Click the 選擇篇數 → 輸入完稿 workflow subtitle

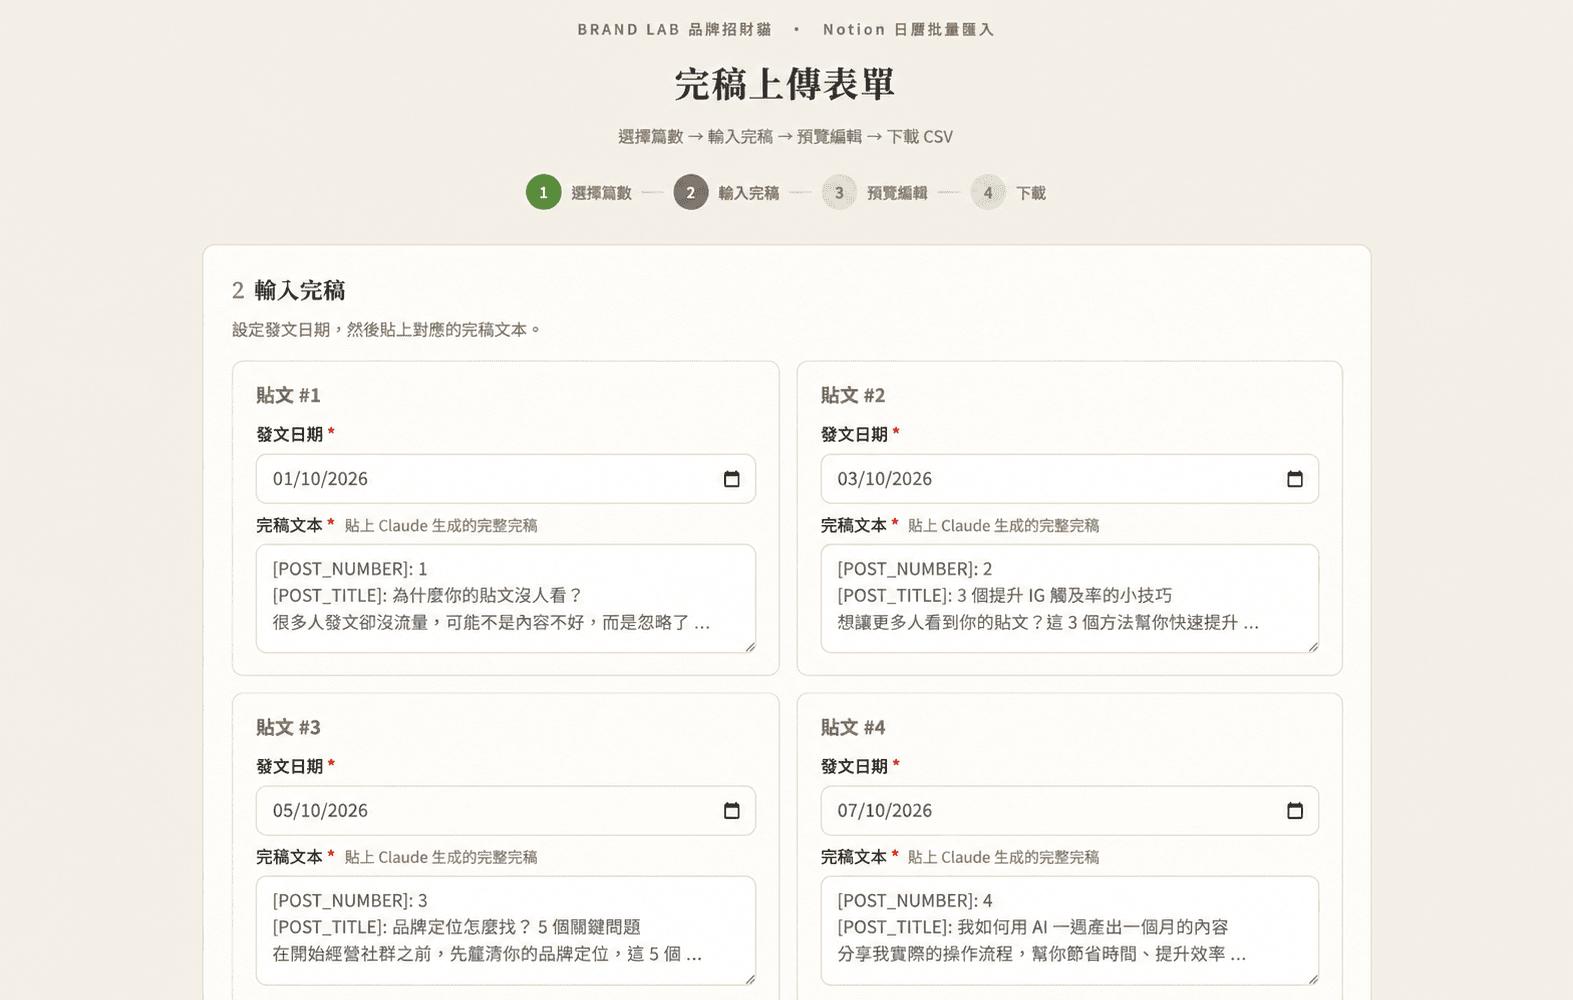(x=785, y=136)
